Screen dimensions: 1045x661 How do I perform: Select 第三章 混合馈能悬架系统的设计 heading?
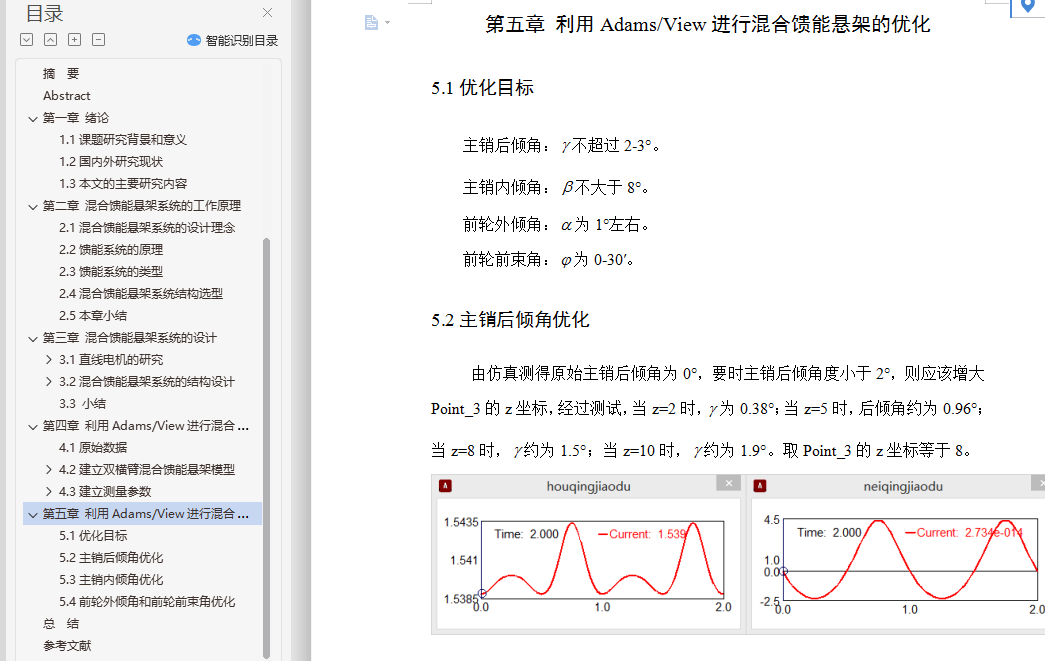tap(129, 338)
